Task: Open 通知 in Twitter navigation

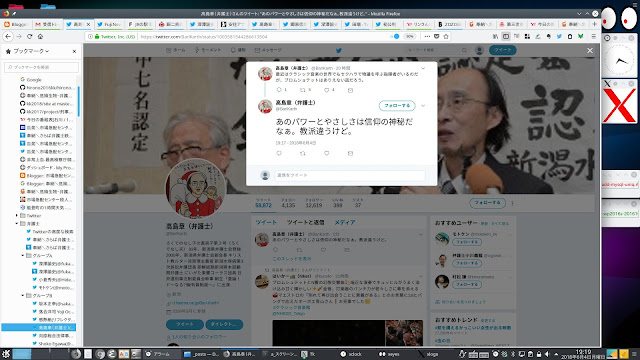Action: tap(238, 50)
